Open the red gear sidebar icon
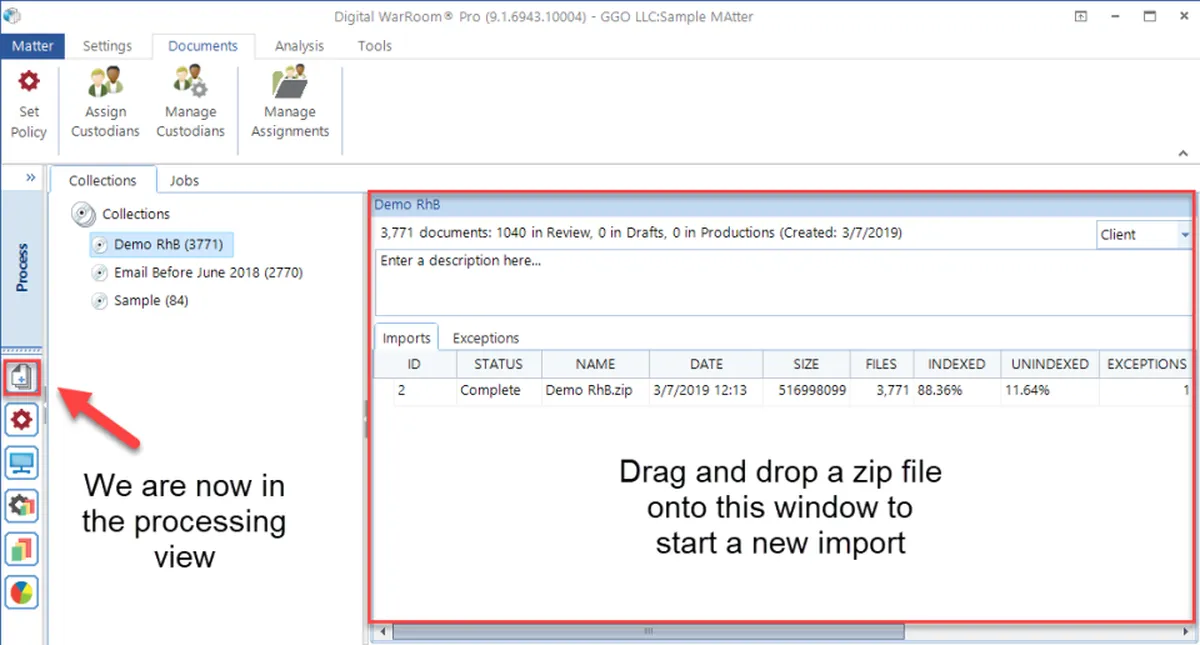 pyautogui.click(x=22, y=421)
